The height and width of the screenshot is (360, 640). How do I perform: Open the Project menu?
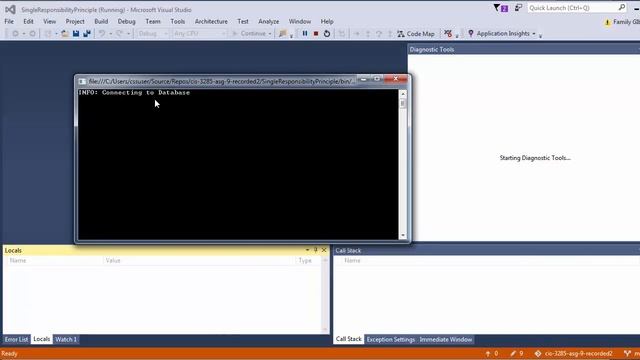point(75,21)
